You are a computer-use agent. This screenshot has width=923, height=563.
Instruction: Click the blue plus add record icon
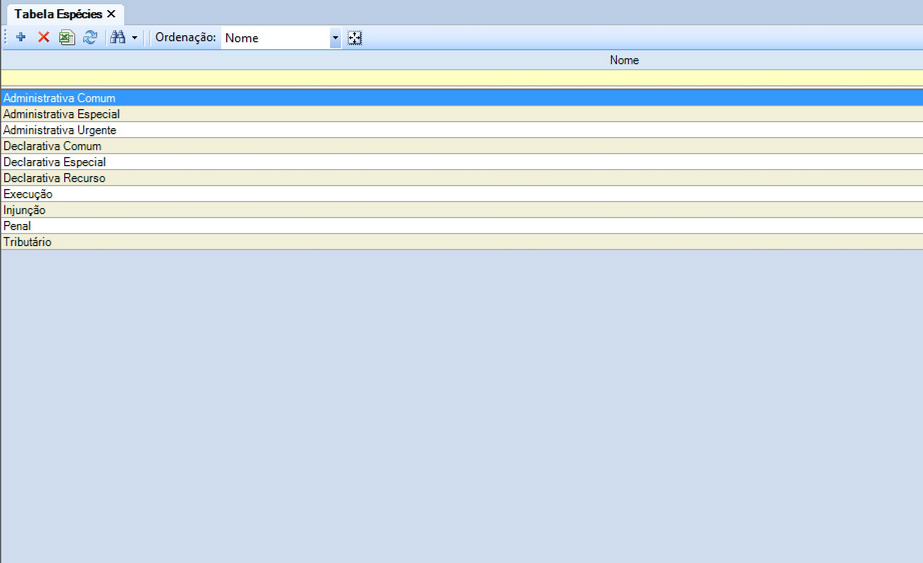pos(21,38)
